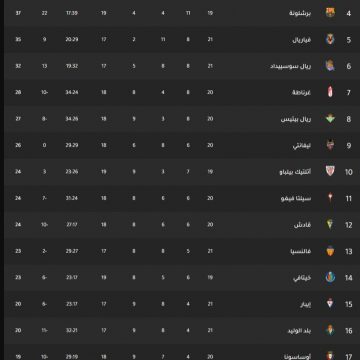Click the Villarreal yellow crest icon
The width and height of the screenshot is (360, 360).
[x=330, y=39]
